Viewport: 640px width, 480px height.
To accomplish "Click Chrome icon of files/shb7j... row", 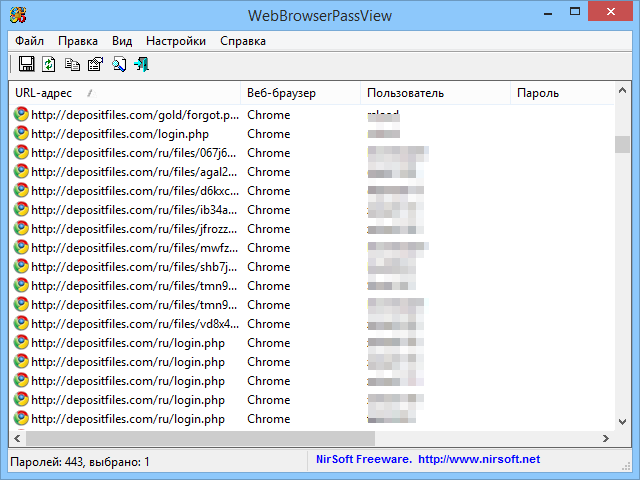I will pos(21,267).
